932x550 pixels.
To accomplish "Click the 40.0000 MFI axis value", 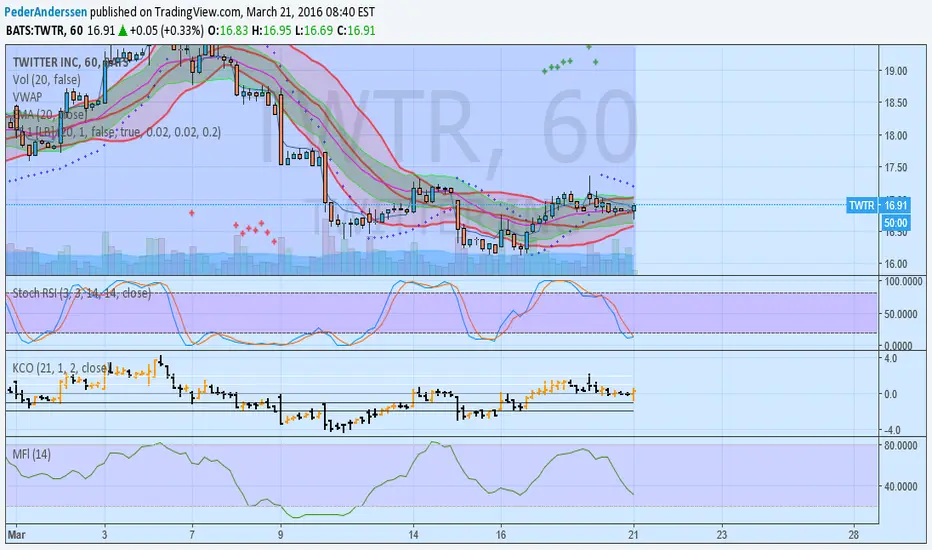I will [x=901, y=486].
